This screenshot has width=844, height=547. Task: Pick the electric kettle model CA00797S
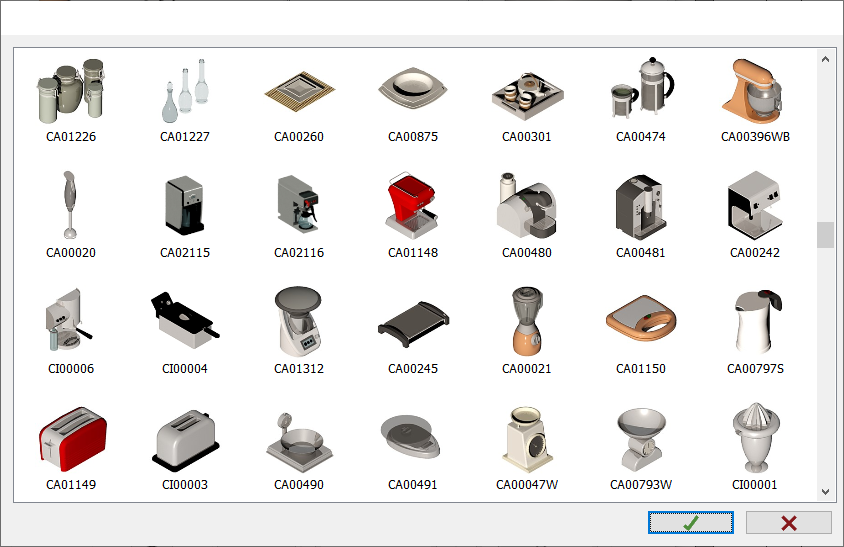pyautogui.click(x=758, y=321)
